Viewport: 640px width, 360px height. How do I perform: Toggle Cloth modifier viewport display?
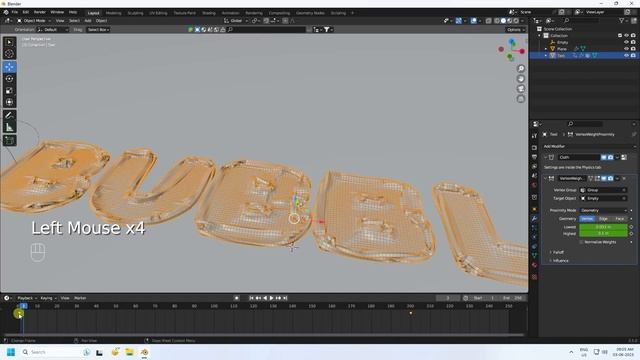[604, 157]
